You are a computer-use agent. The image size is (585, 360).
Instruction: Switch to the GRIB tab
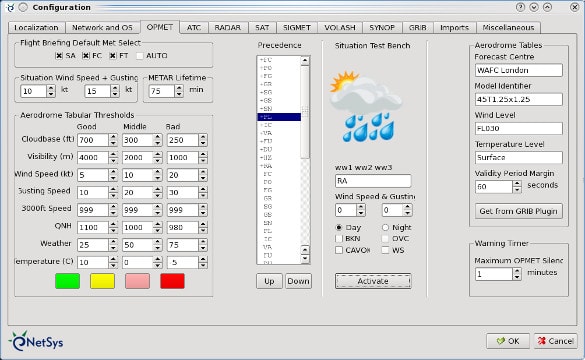pyautogui.click(x=417, y=28)
